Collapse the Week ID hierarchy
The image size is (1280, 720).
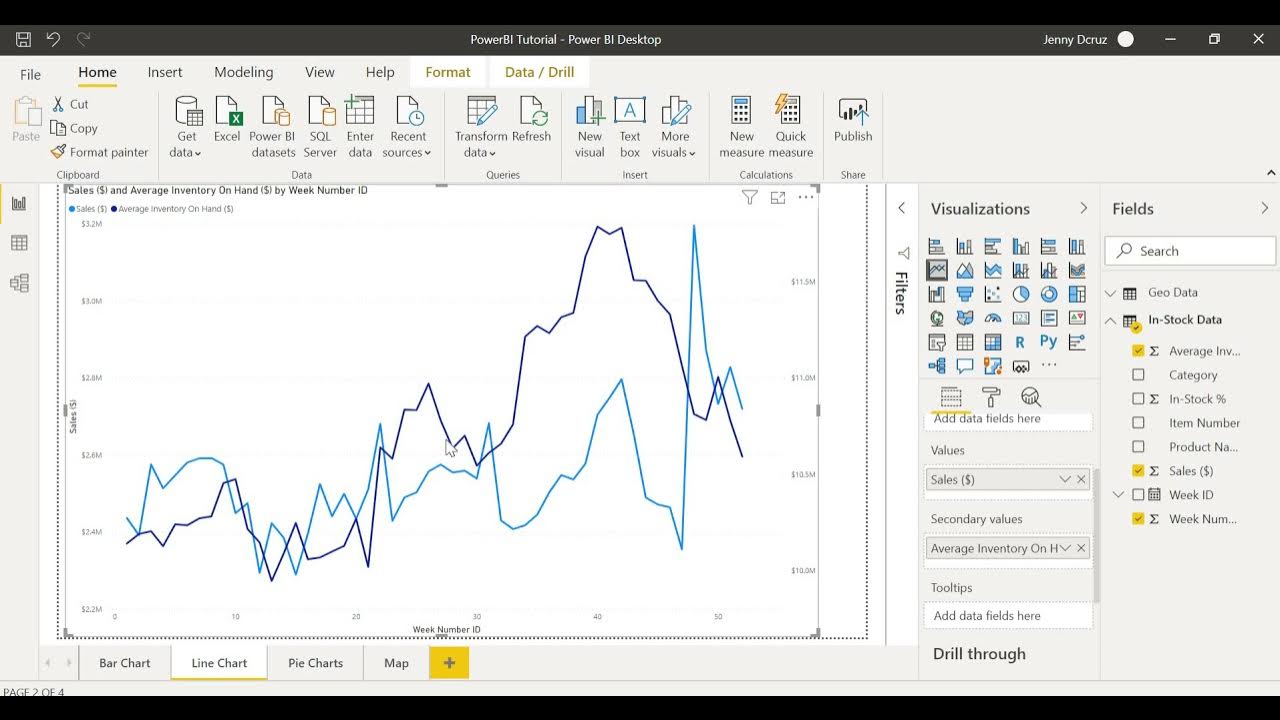point(1119,495)
